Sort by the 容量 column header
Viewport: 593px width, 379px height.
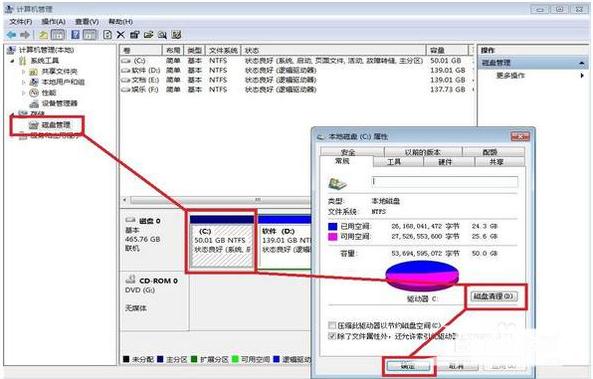click(x=447, y=50)
